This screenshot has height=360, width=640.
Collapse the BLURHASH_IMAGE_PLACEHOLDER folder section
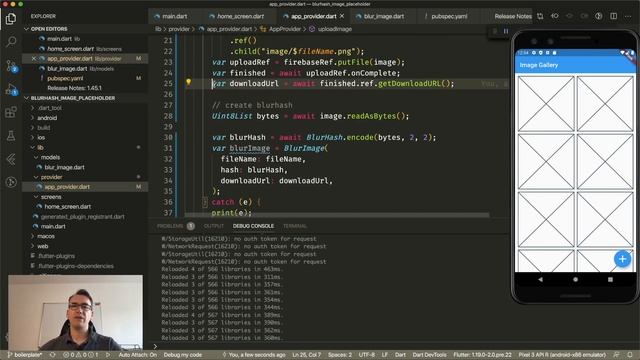[27, 98]
